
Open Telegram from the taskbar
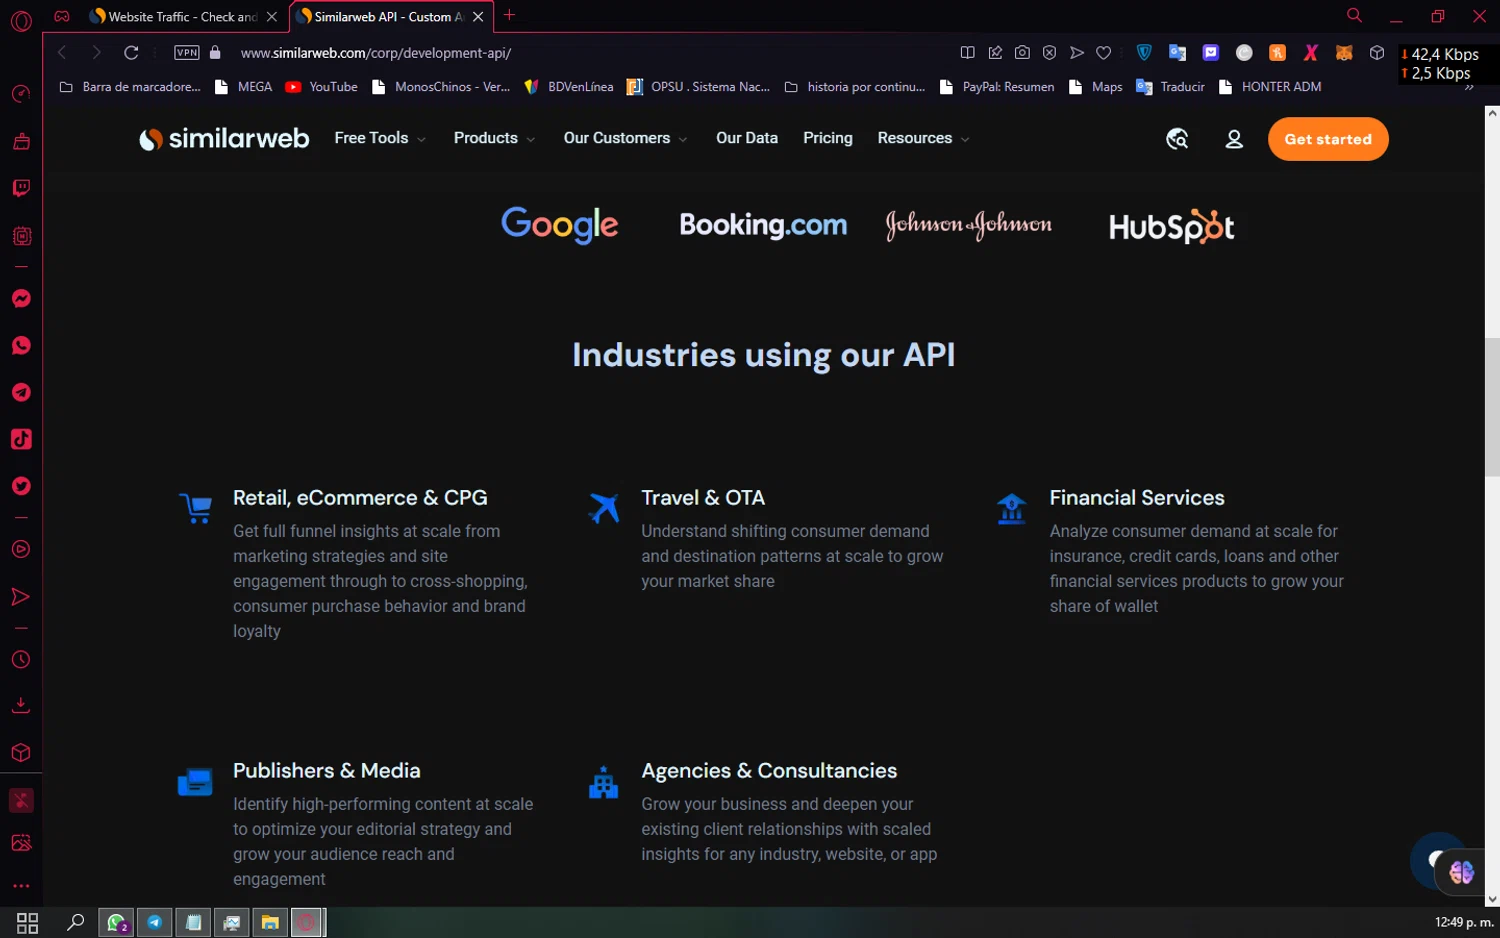155,922
